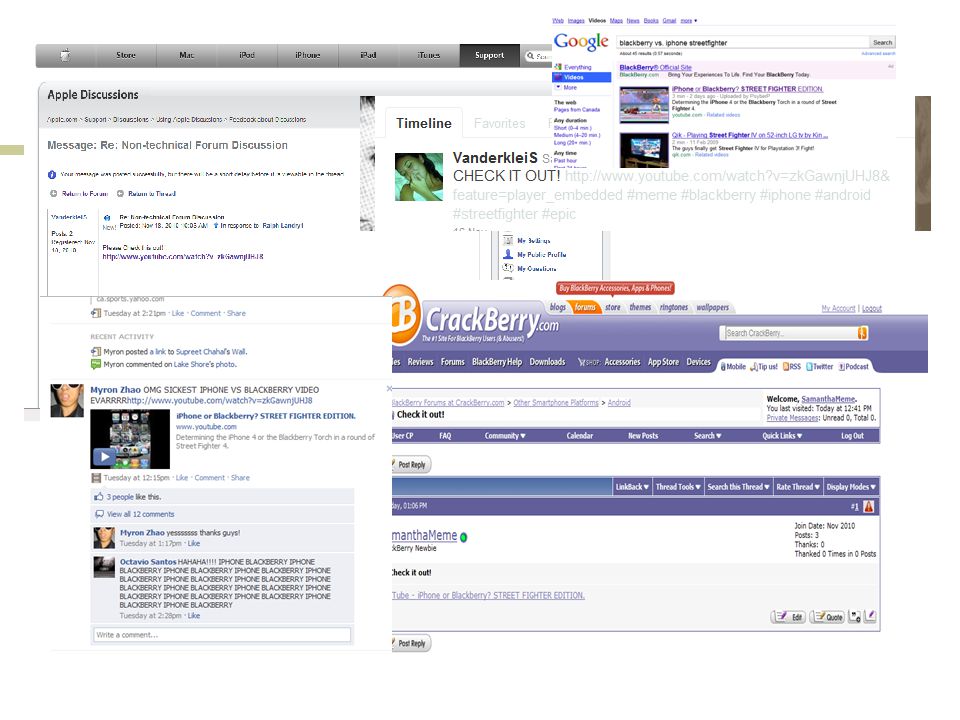Click the Search CrackBerry input field
The image size is (960, 720).
click(x=790, y=333)
